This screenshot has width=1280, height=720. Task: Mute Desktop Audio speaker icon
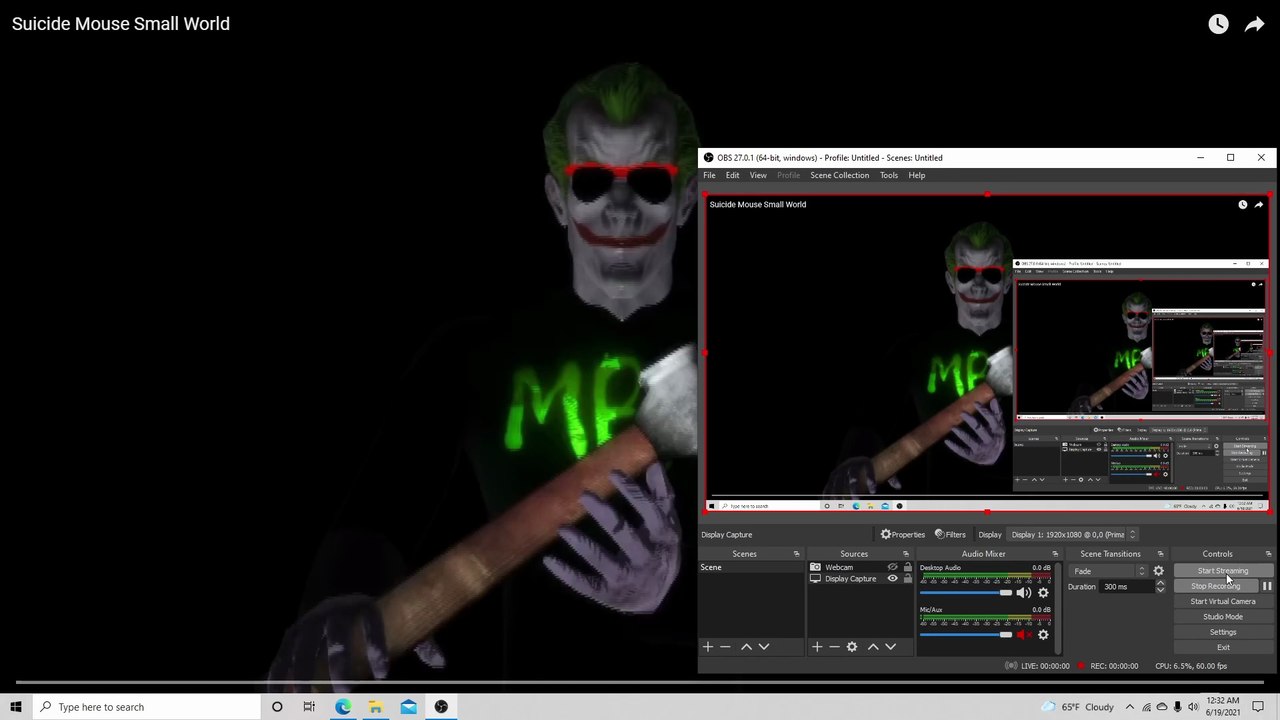coord(1024,593)
